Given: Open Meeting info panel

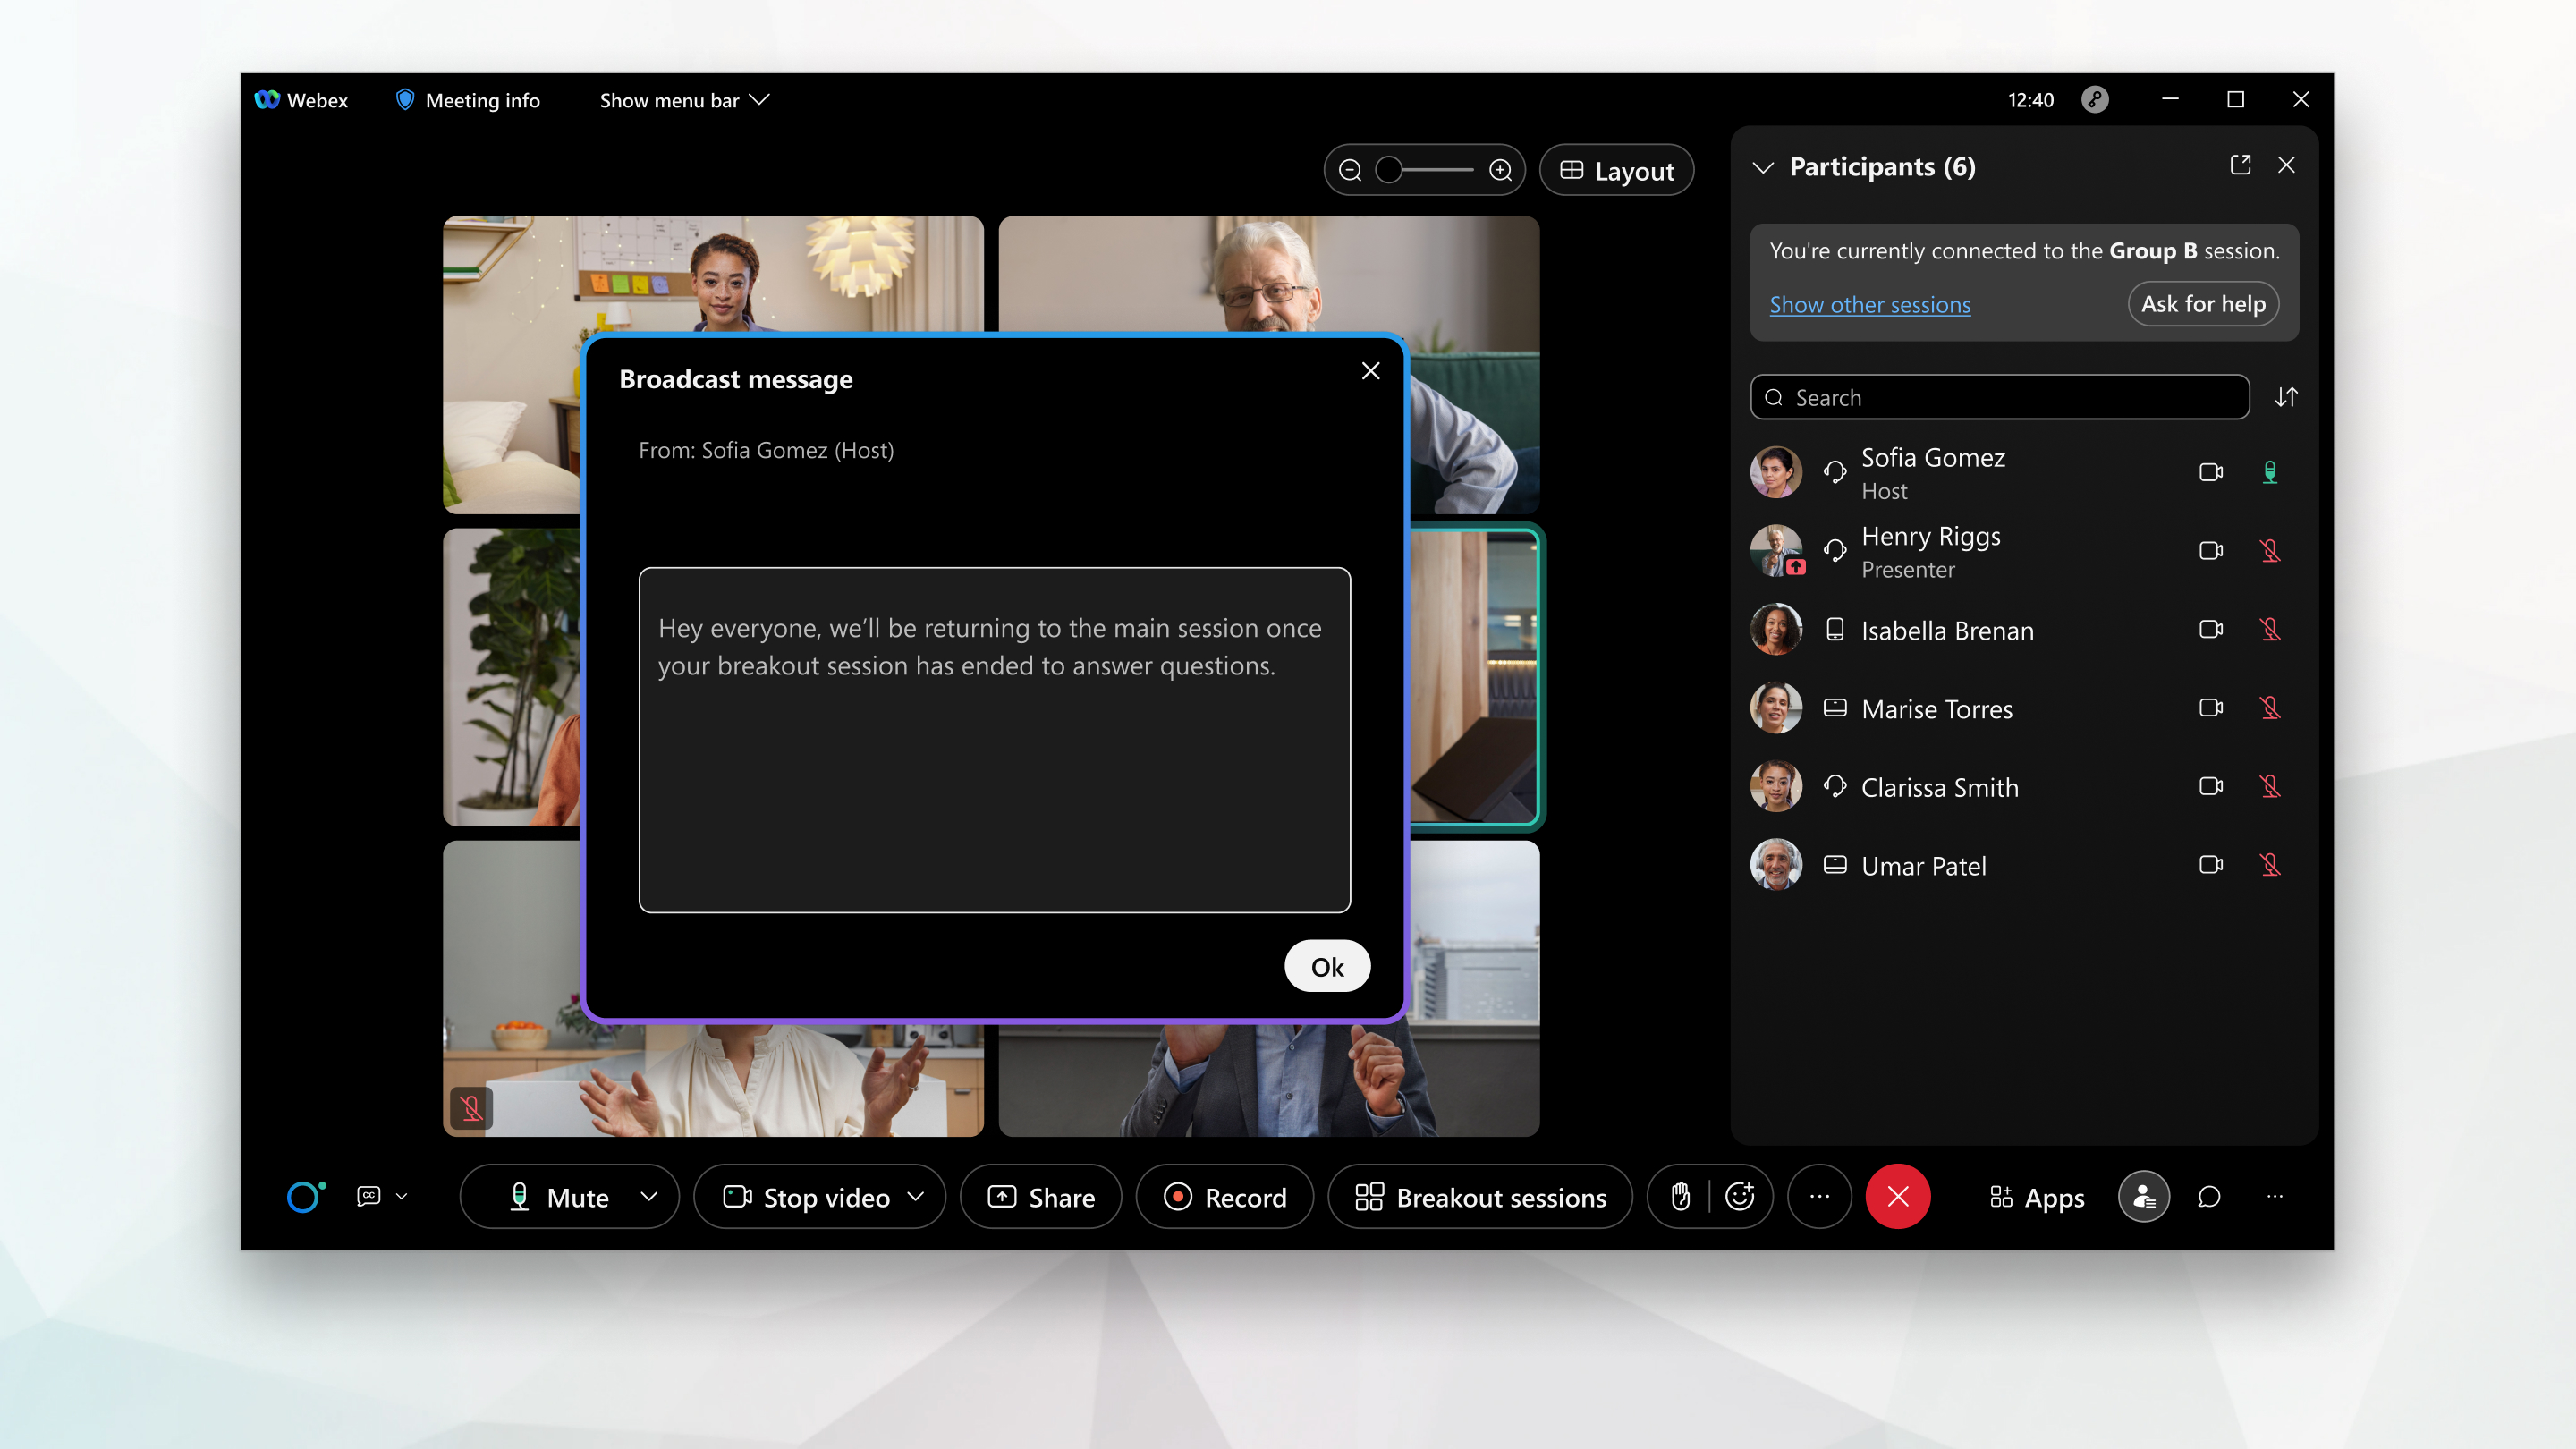Looking at the screenshot, I should tap(467, 99).
